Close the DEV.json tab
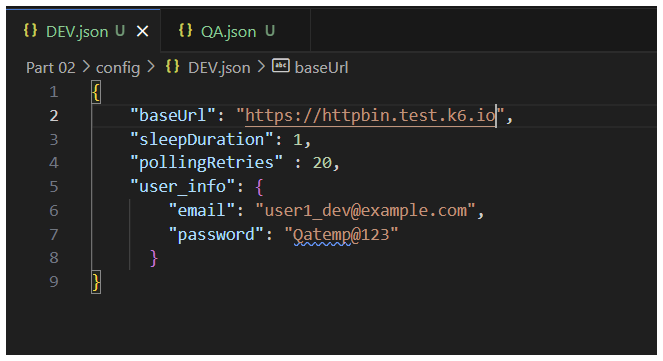Screen dimensions: 663x361 point(142,31)
